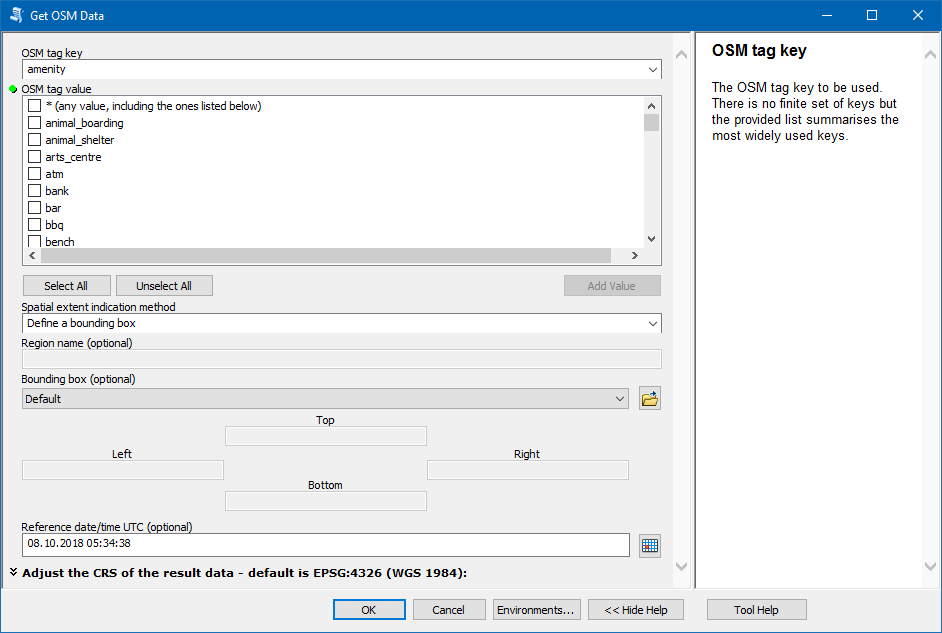The height and width of the screenshot is (633, 942).
Task: Open the bounding box folder browse icon
Action: (650, 399)
